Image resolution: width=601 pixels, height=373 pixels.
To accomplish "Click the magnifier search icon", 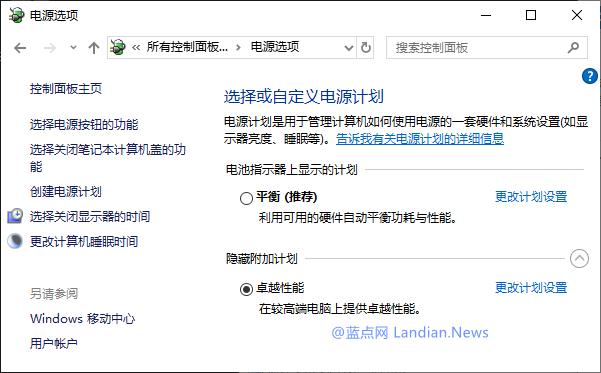I will pos(573,48).
